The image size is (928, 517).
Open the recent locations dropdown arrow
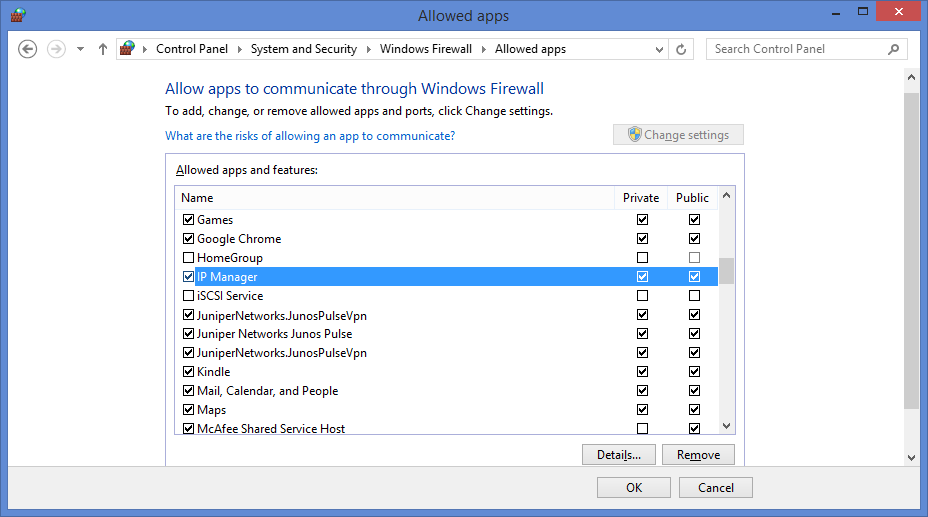(x=80, y=49)
